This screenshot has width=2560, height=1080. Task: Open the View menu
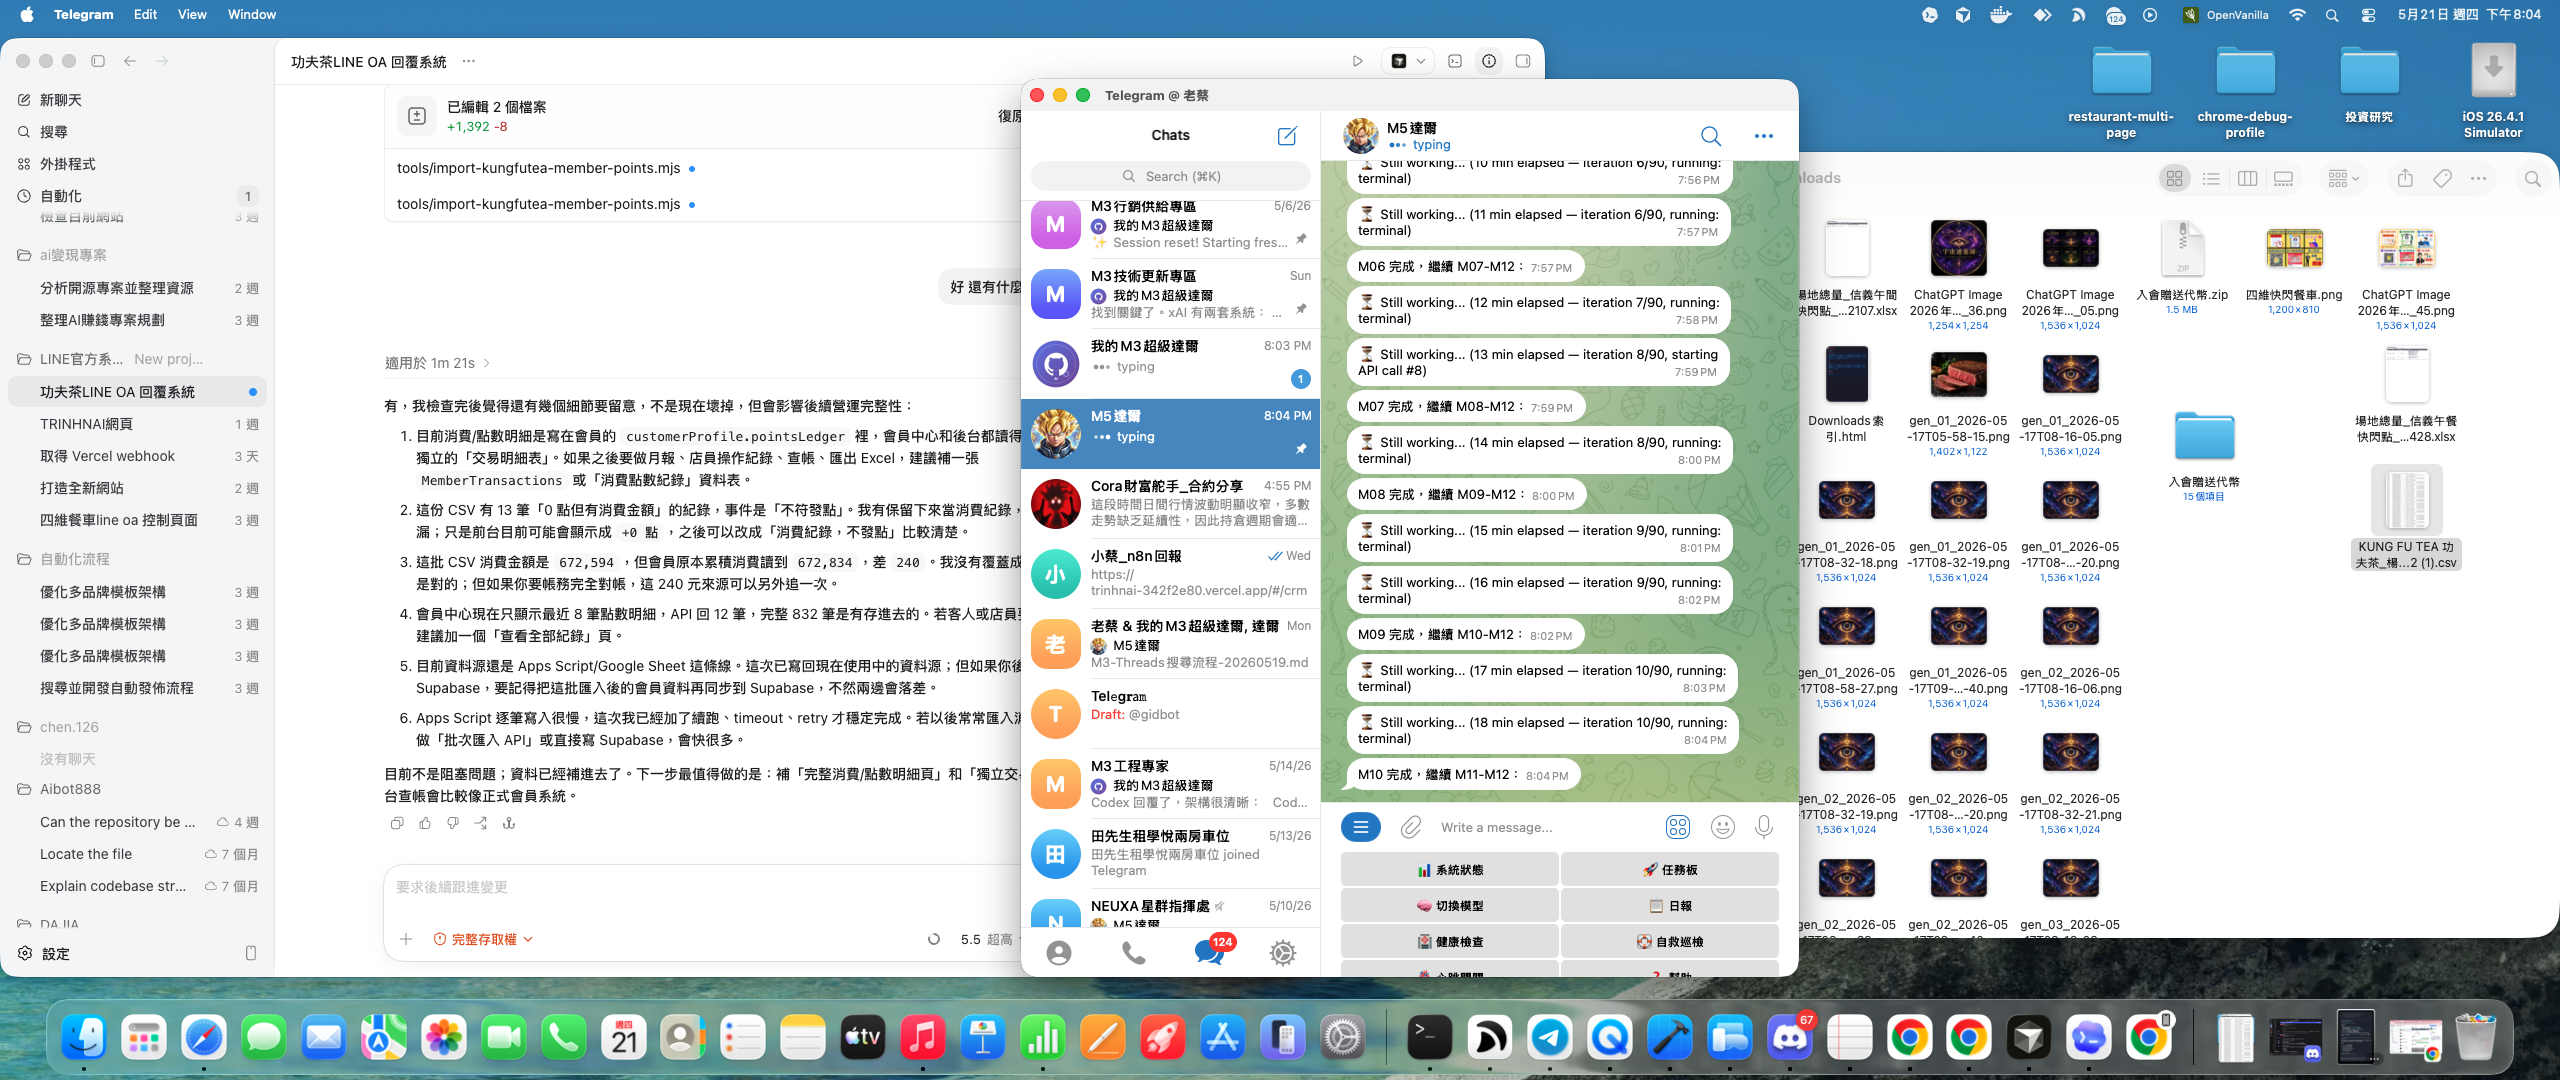[x=192, y=14]
